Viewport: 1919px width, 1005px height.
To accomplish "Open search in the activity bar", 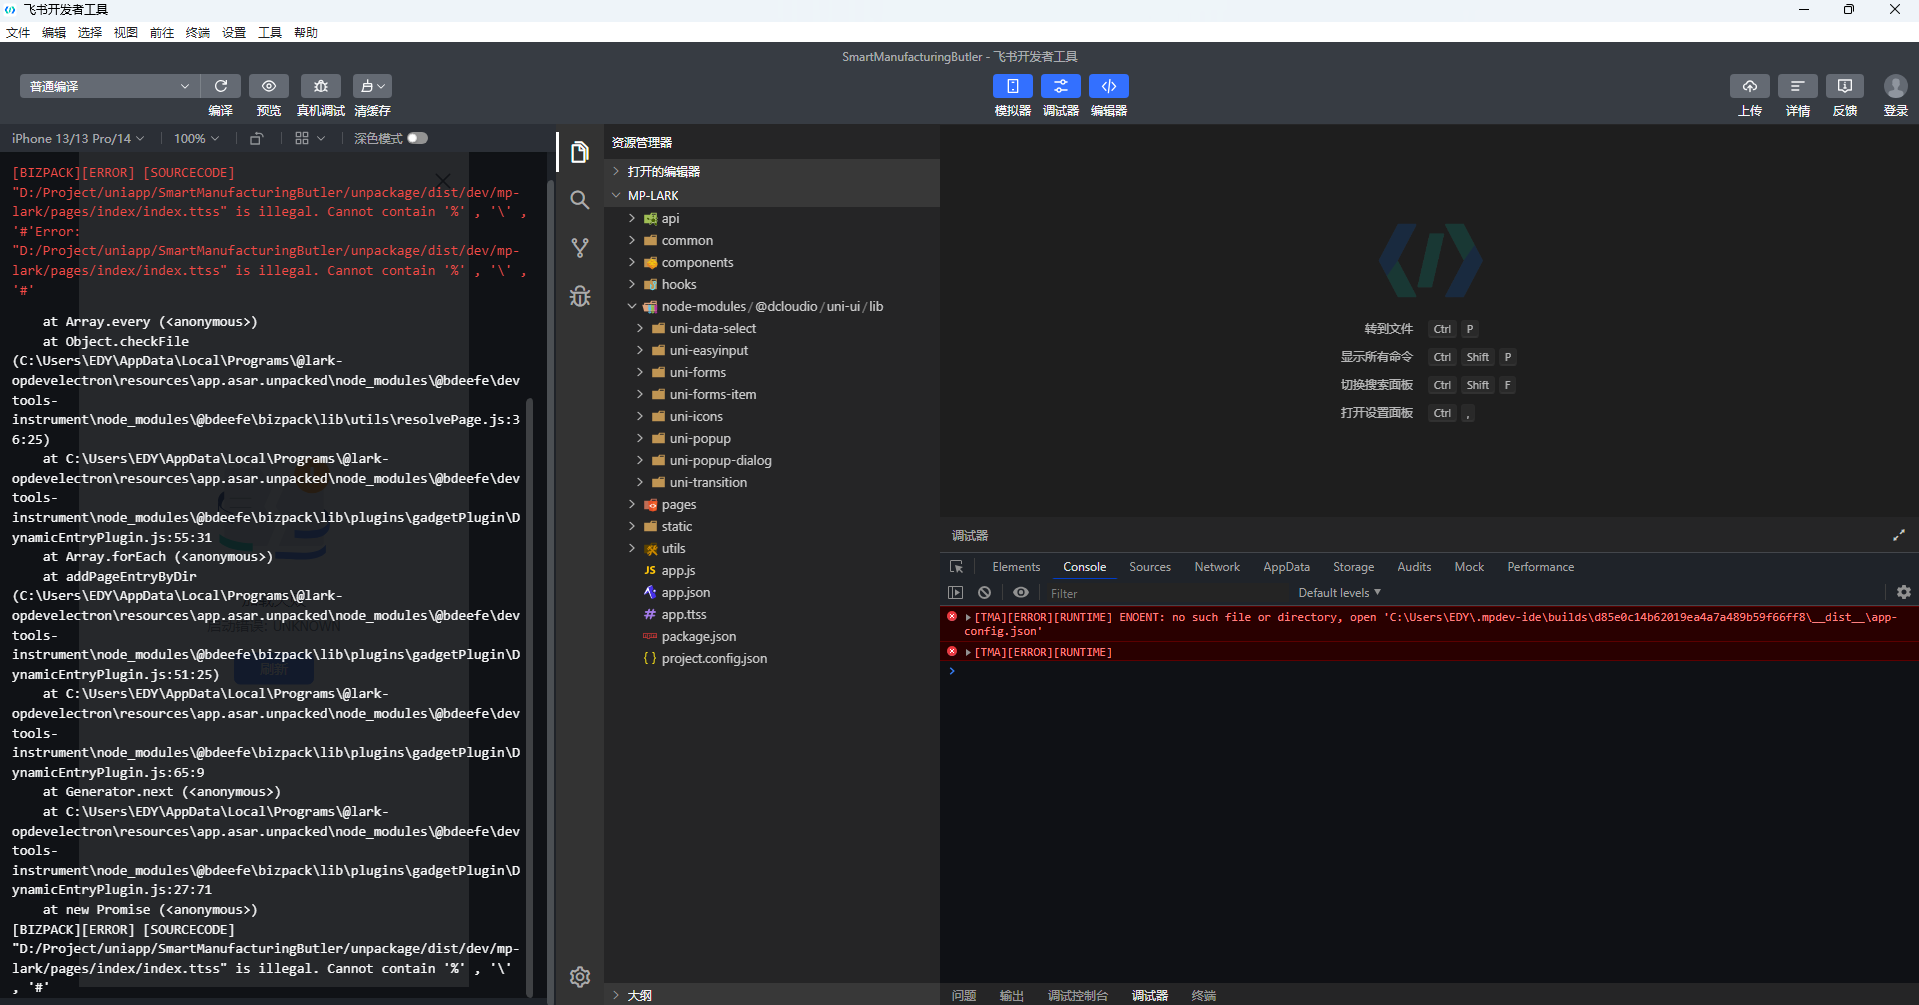I will [x=580, y=200].
